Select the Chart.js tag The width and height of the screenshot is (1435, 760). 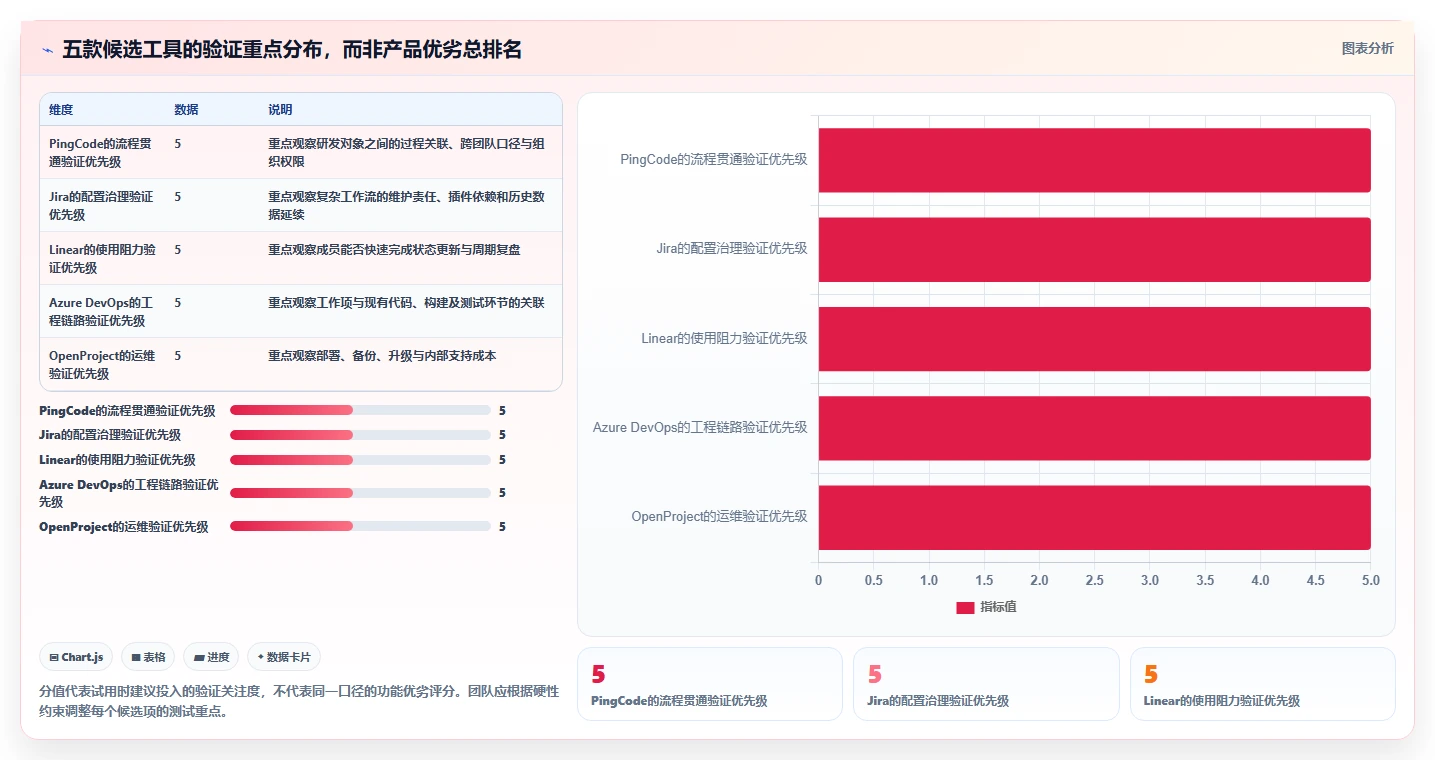76,657
